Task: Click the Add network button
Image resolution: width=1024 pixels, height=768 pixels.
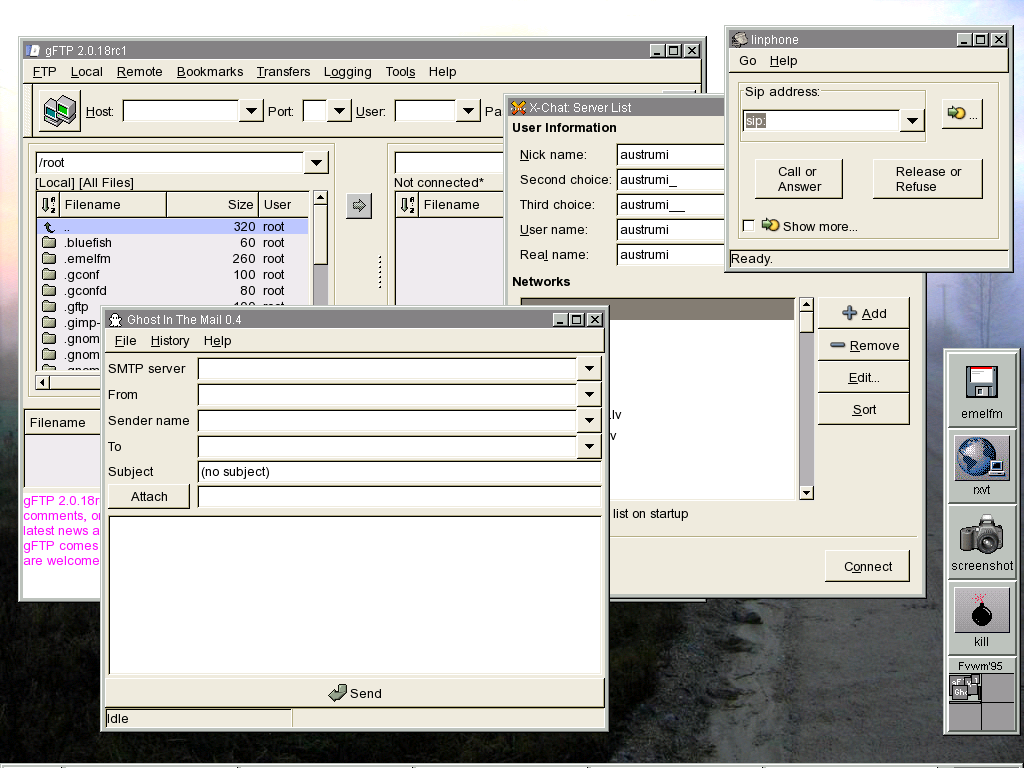Action: click(863, 313)
